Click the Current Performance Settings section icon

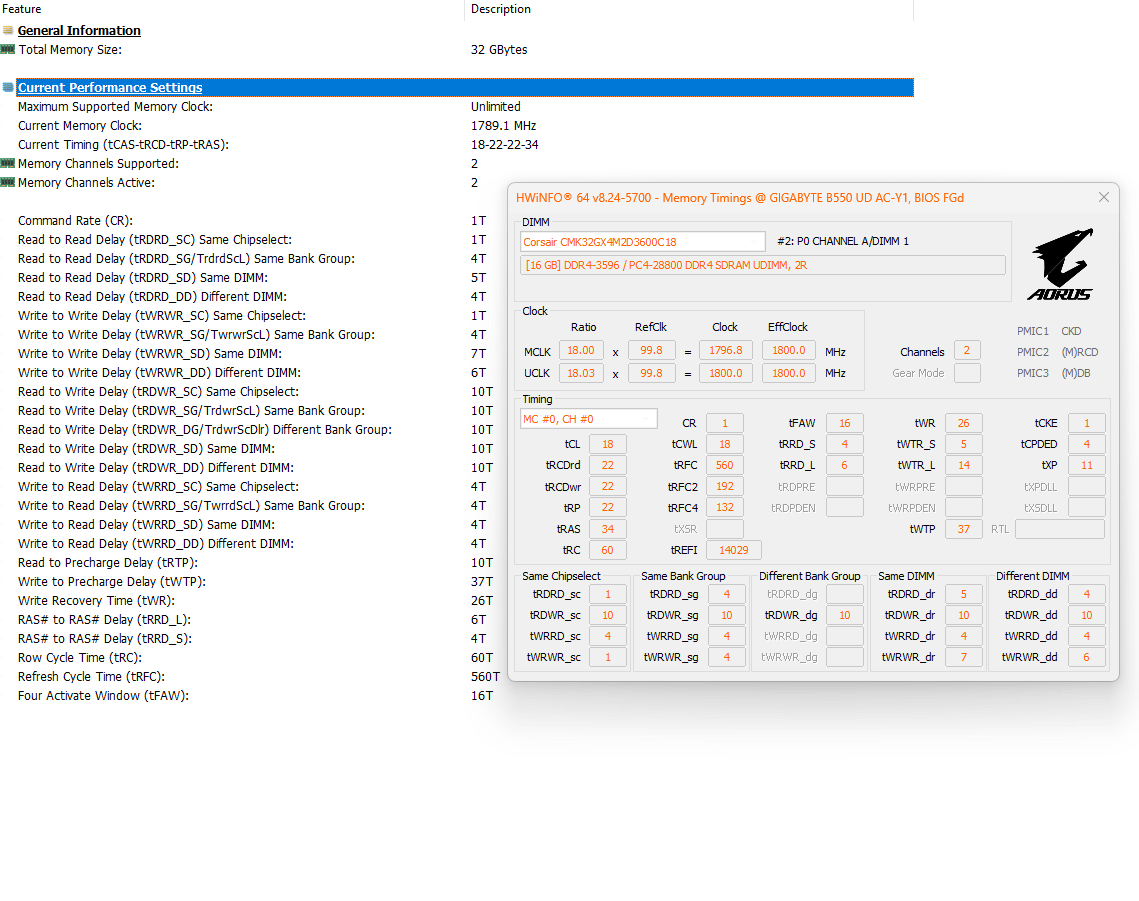pos(8,87)
